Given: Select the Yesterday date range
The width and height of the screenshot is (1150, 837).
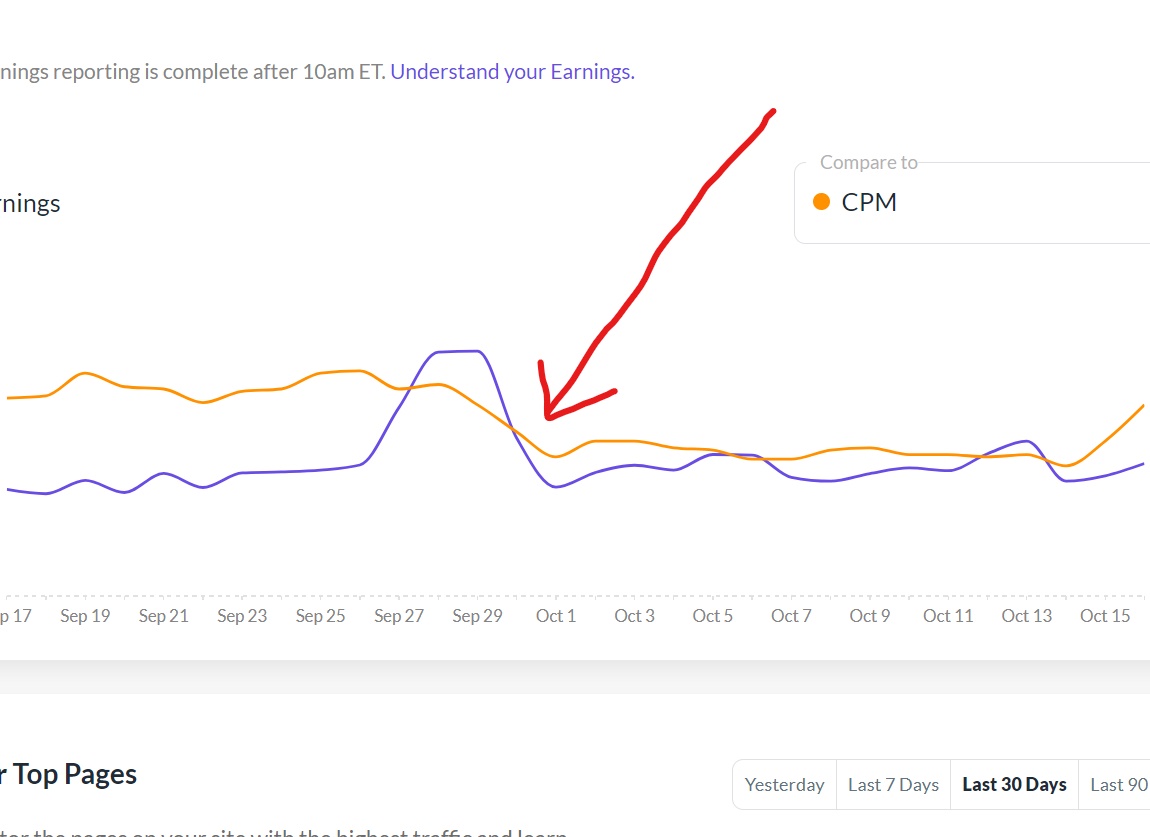Looking at the screenshot, I should pos(785,785).
